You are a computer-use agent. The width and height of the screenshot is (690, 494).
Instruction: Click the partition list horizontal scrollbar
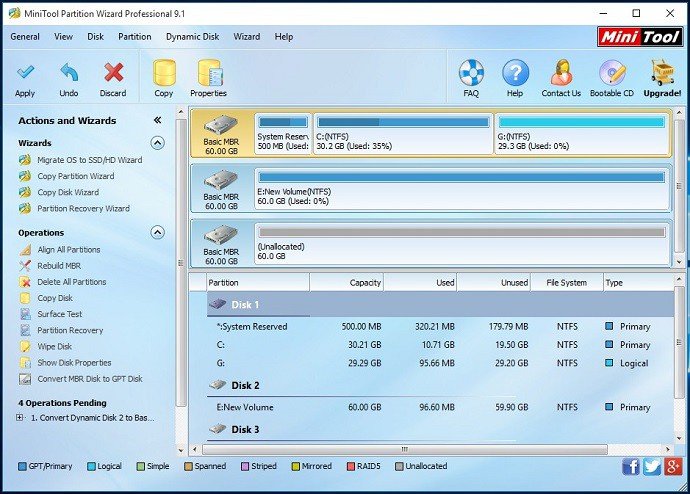404,449
